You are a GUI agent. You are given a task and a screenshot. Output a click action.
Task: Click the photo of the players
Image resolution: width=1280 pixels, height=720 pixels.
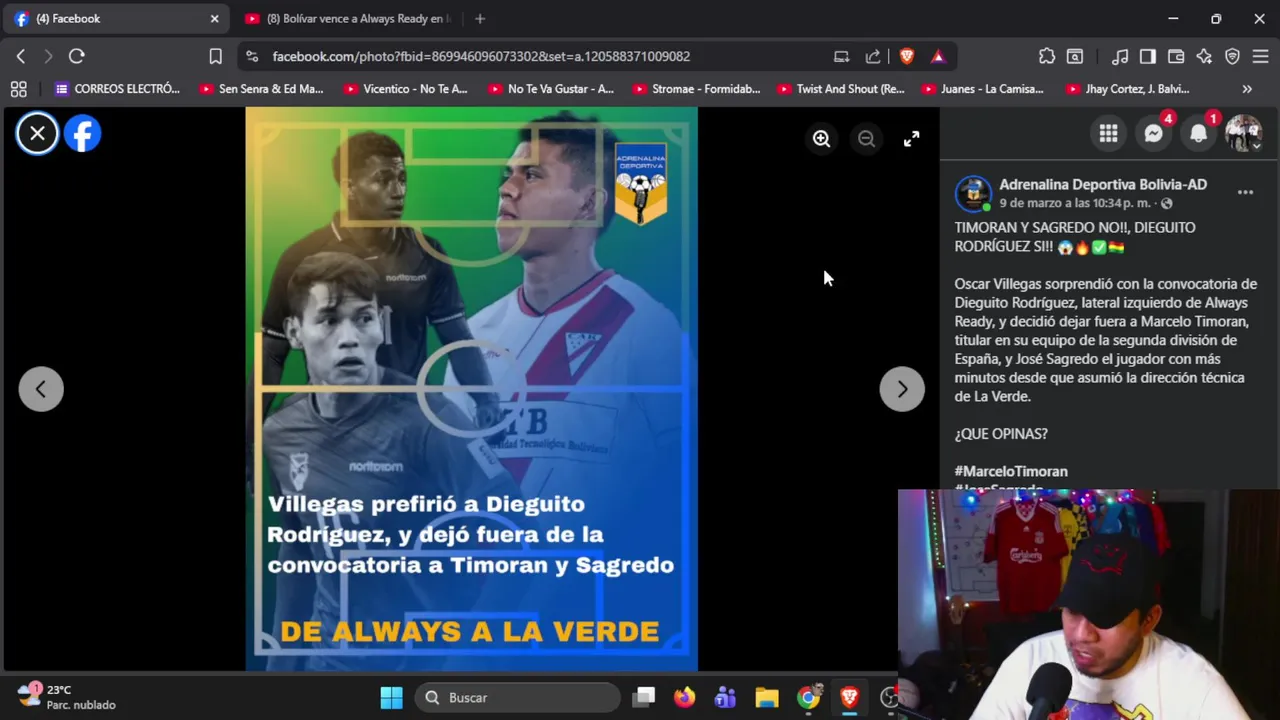[471, 389]
